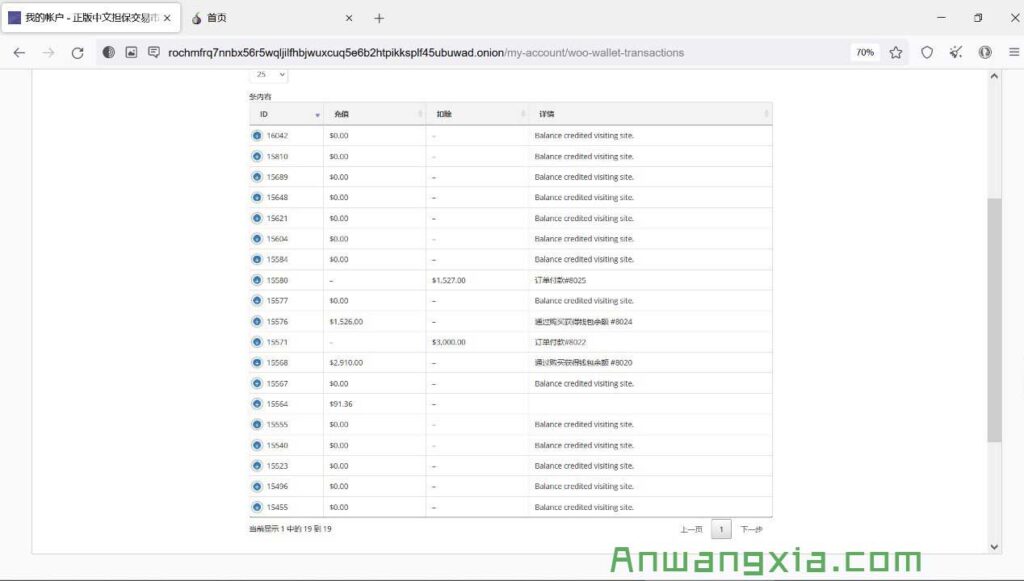Bookmark this page with the star icon
1024x581 pixels.
pos(895,53)
